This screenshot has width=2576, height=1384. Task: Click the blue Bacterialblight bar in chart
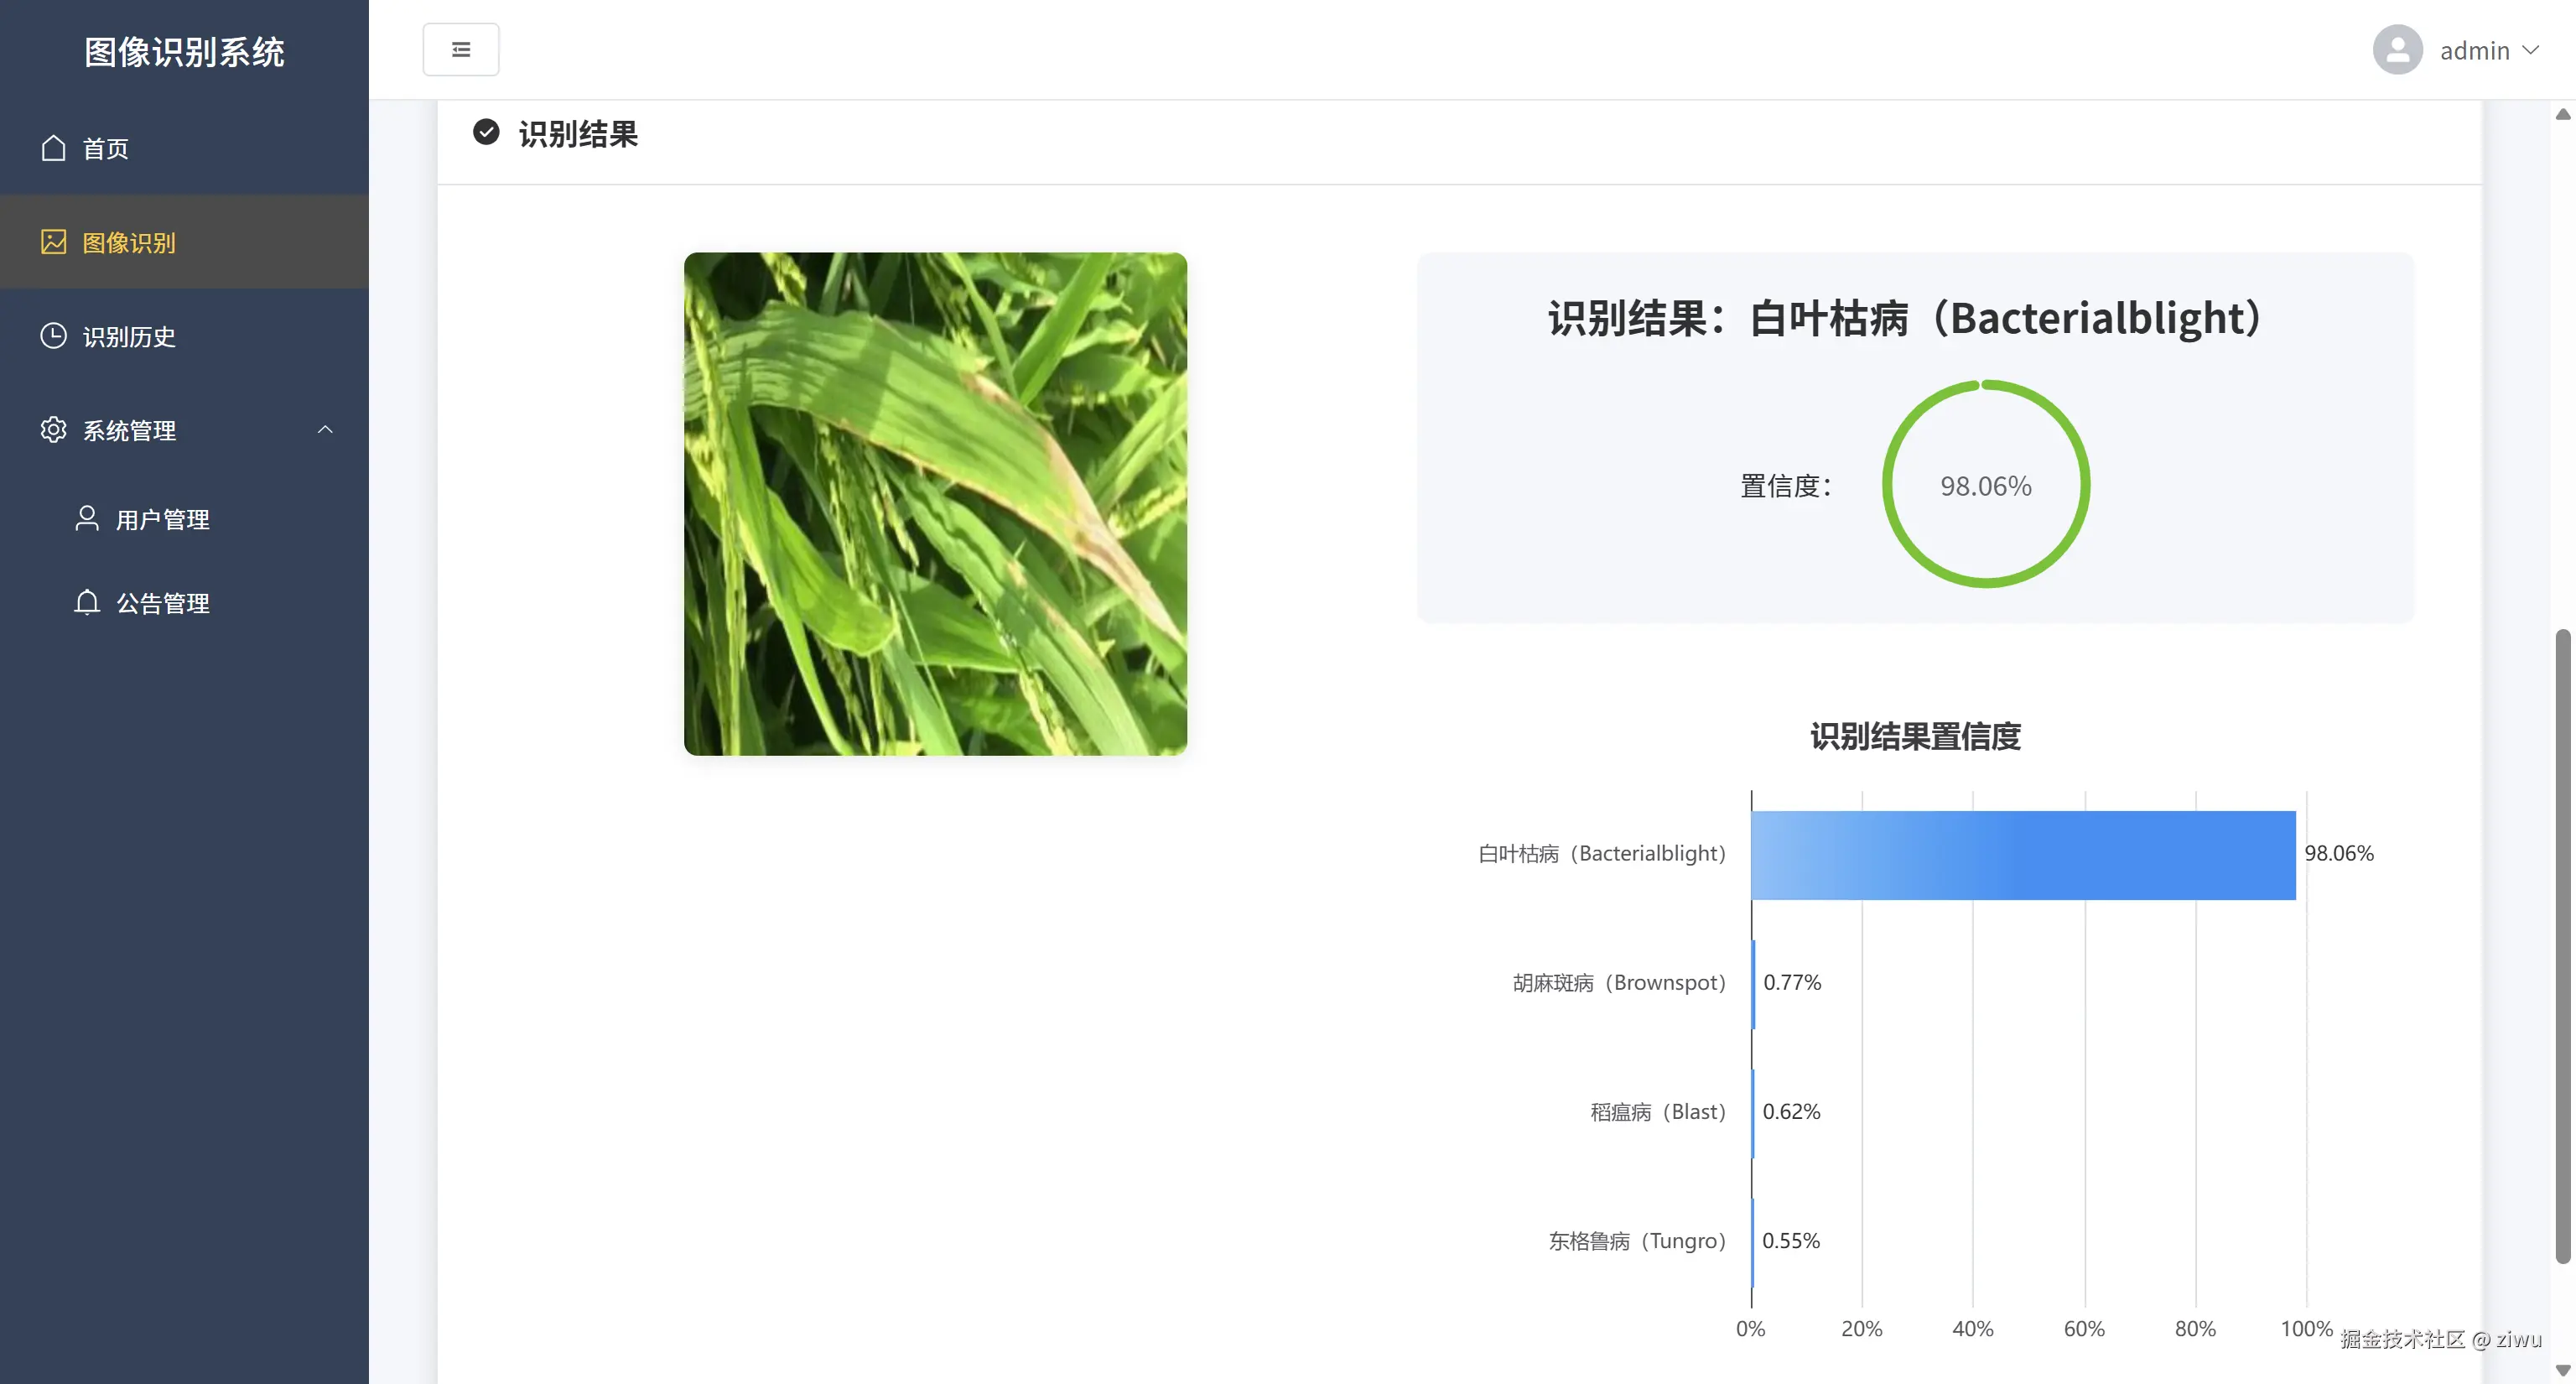[2022, 855]
